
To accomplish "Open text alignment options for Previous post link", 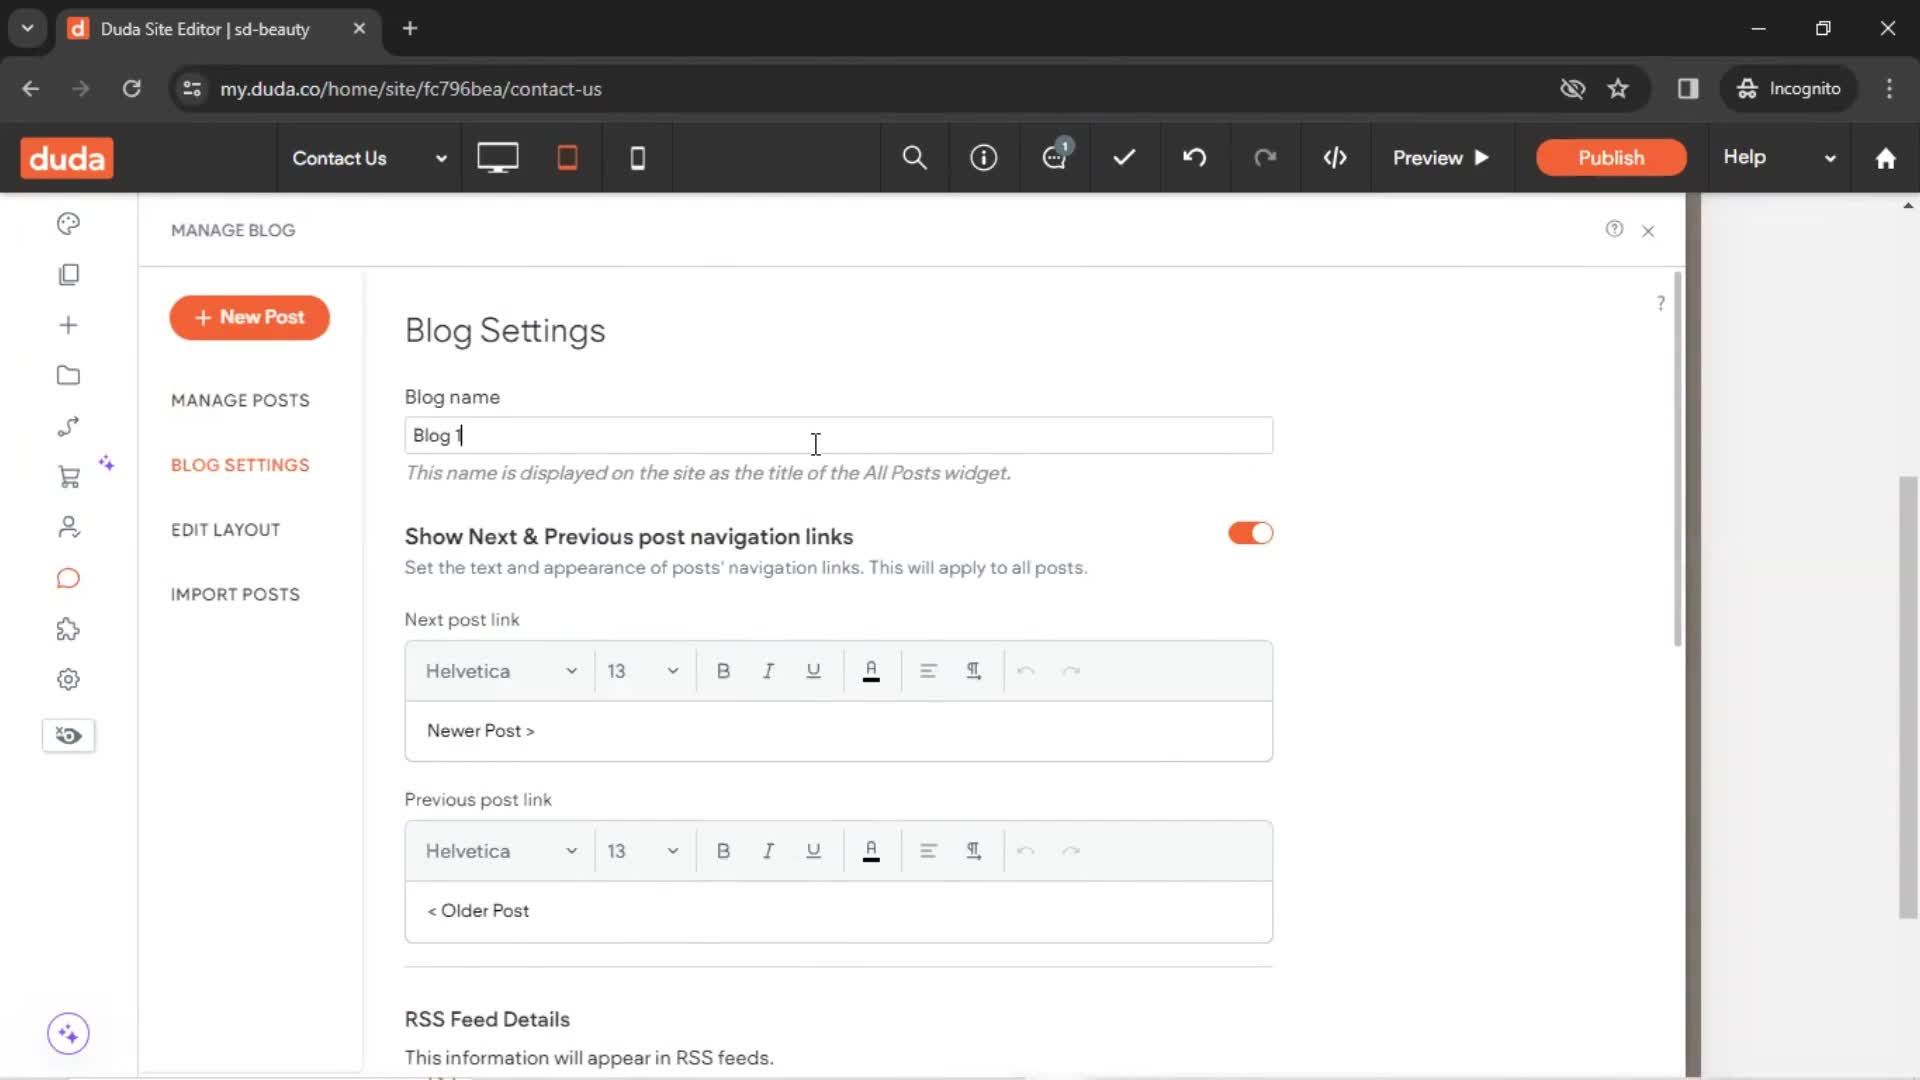I will click(928, 851).
